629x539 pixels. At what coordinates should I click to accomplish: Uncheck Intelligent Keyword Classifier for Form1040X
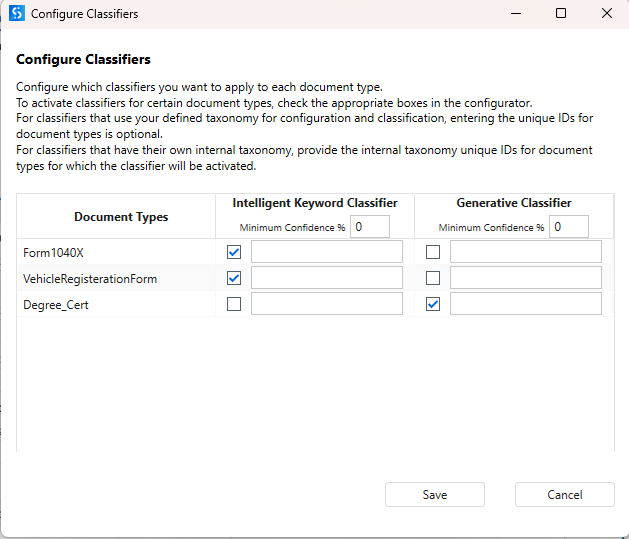(234, 252)
